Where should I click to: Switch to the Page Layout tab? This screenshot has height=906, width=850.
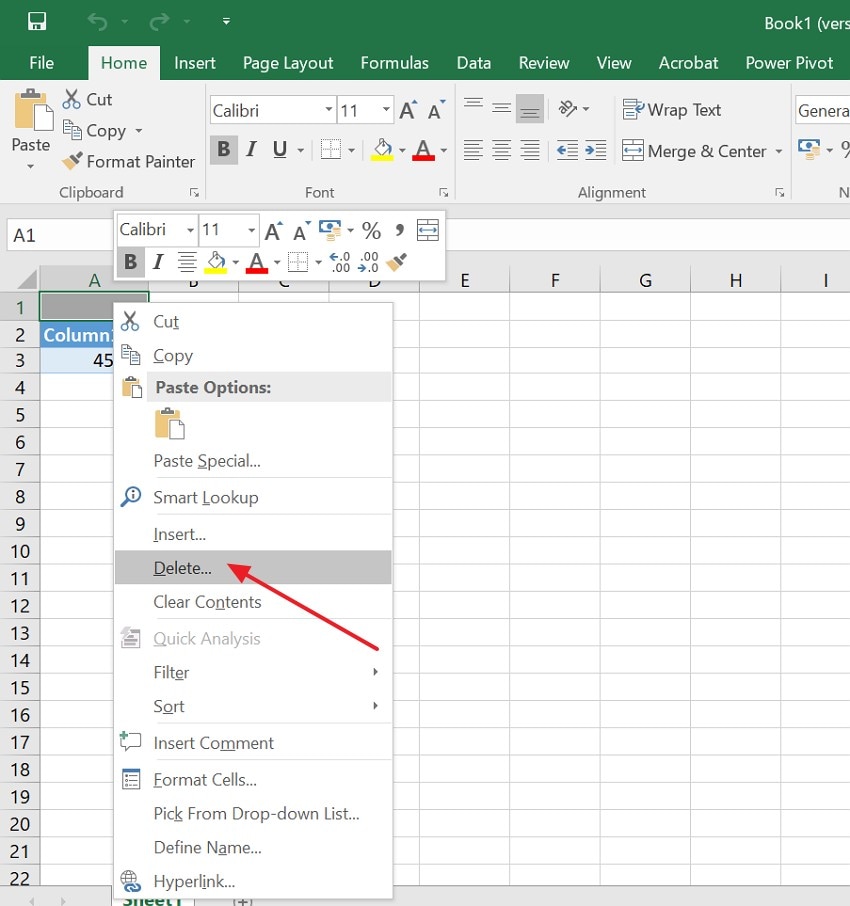coord(288,62)
